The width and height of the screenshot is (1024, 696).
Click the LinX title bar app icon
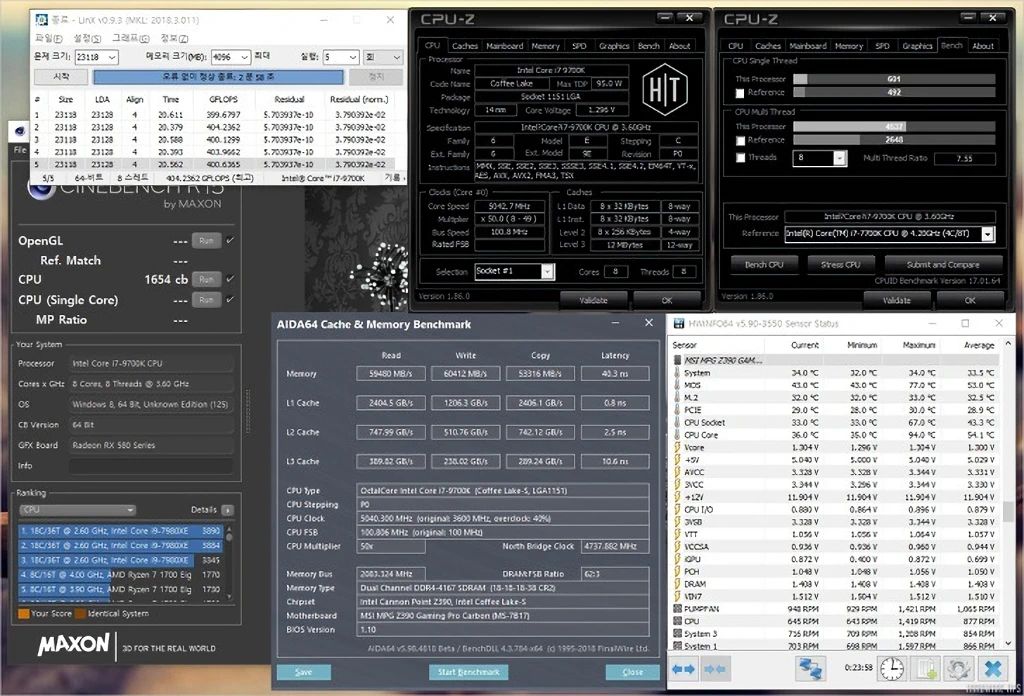(x=41, y=20)
